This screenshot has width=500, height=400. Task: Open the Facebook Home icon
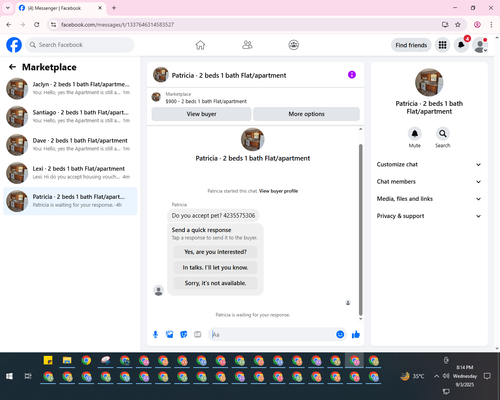(200, 45)
